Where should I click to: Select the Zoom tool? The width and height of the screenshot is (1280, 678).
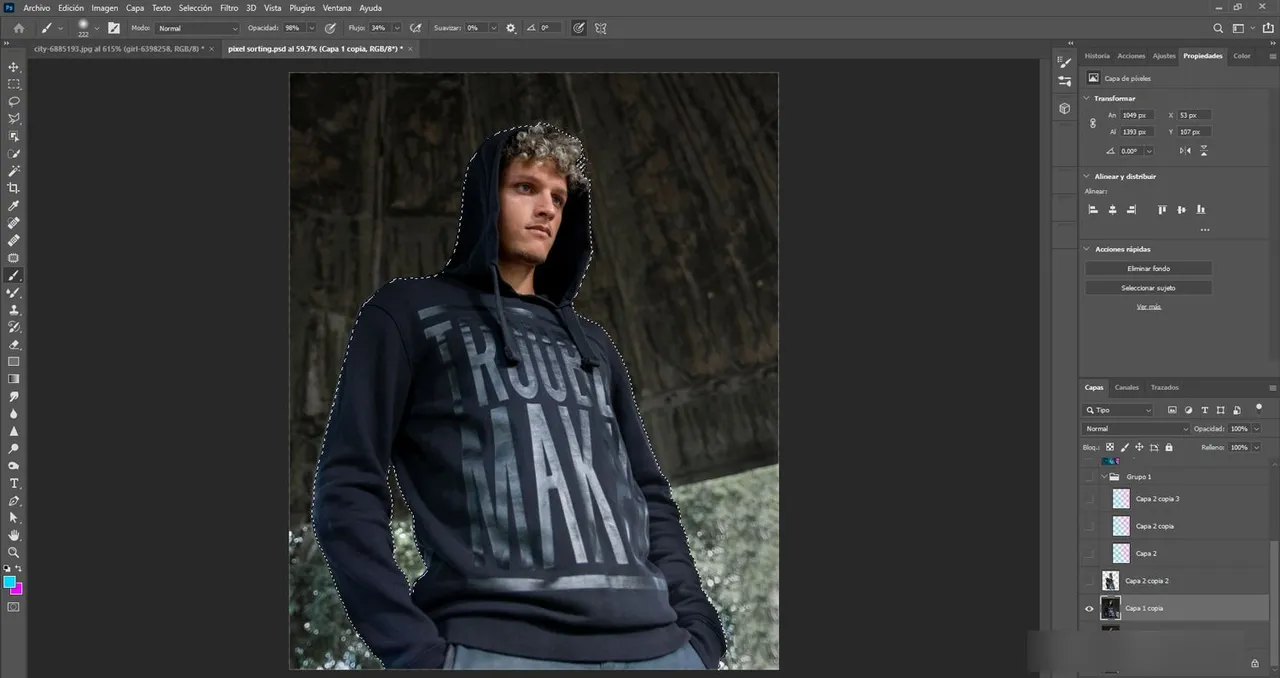click(14, 552)
